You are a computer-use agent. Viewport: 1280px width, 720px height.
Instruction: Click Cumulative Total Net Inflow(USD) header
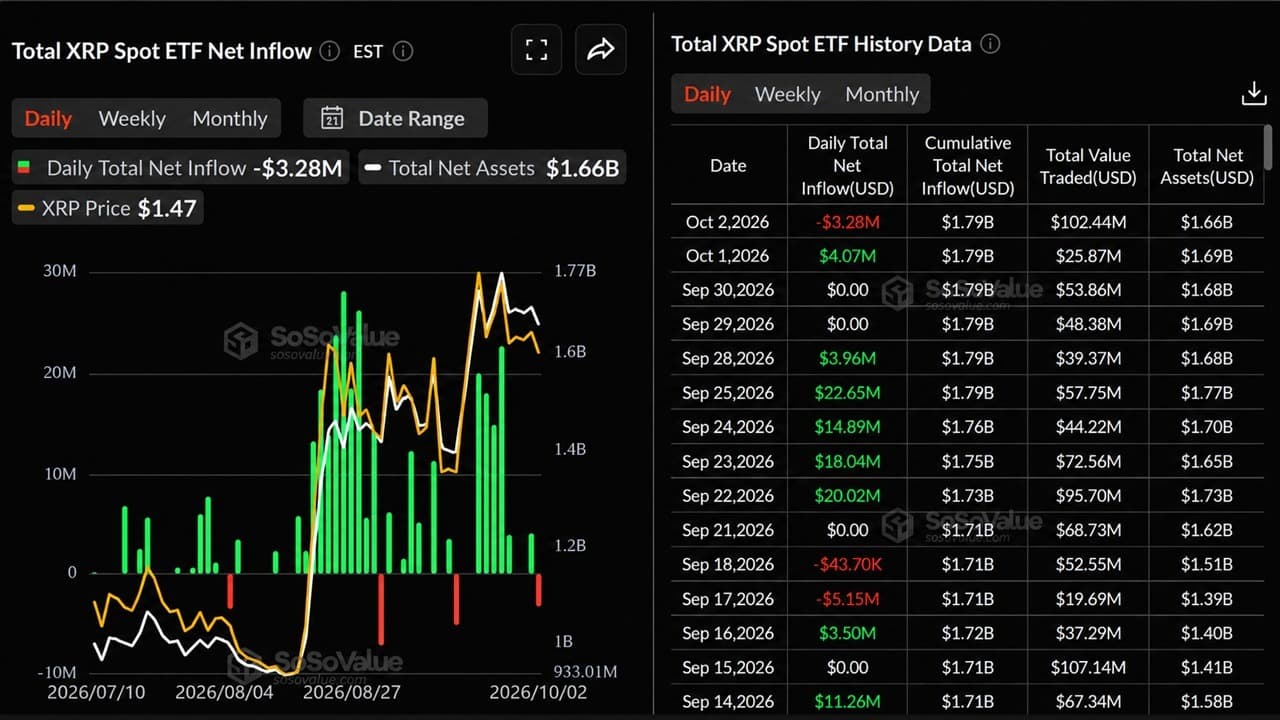tap(967, 166)
